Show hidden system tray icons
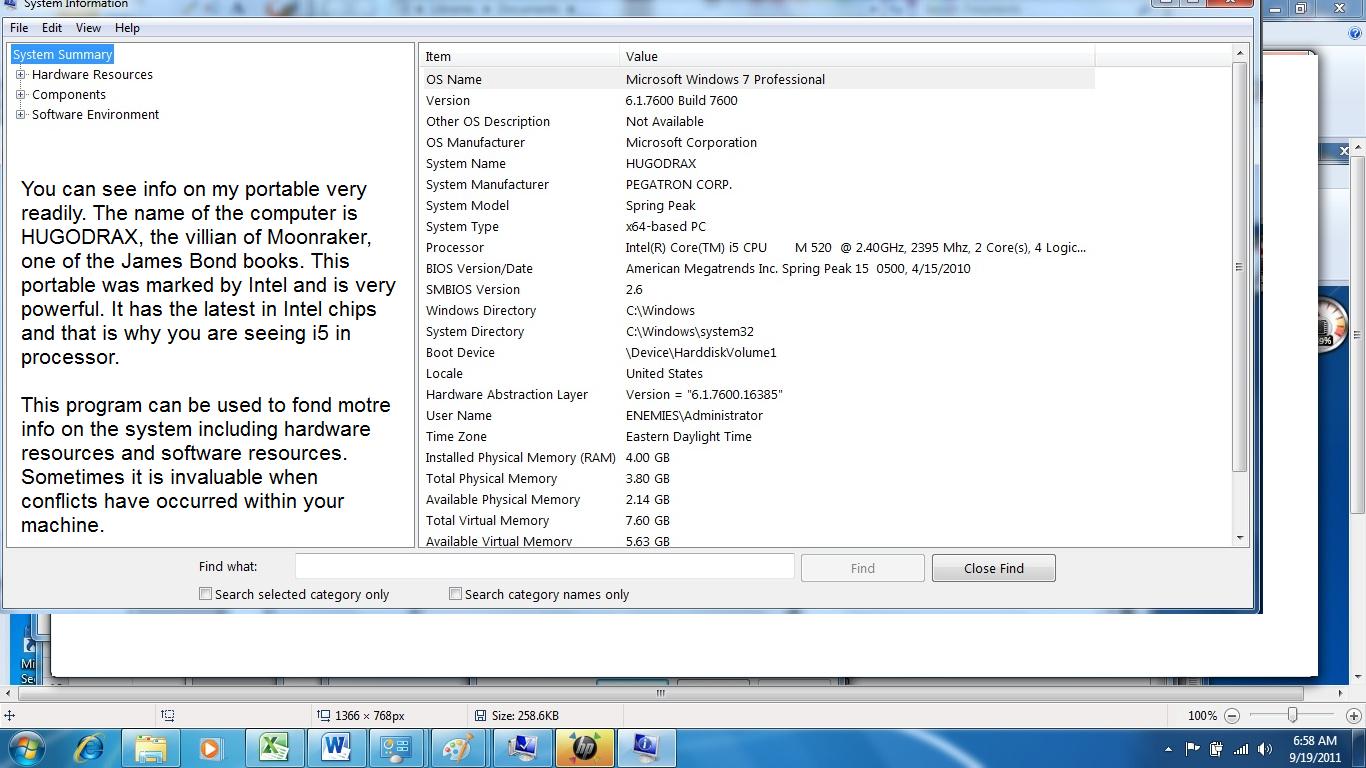Screen dimensions: 1366x768 [1168, 749]
